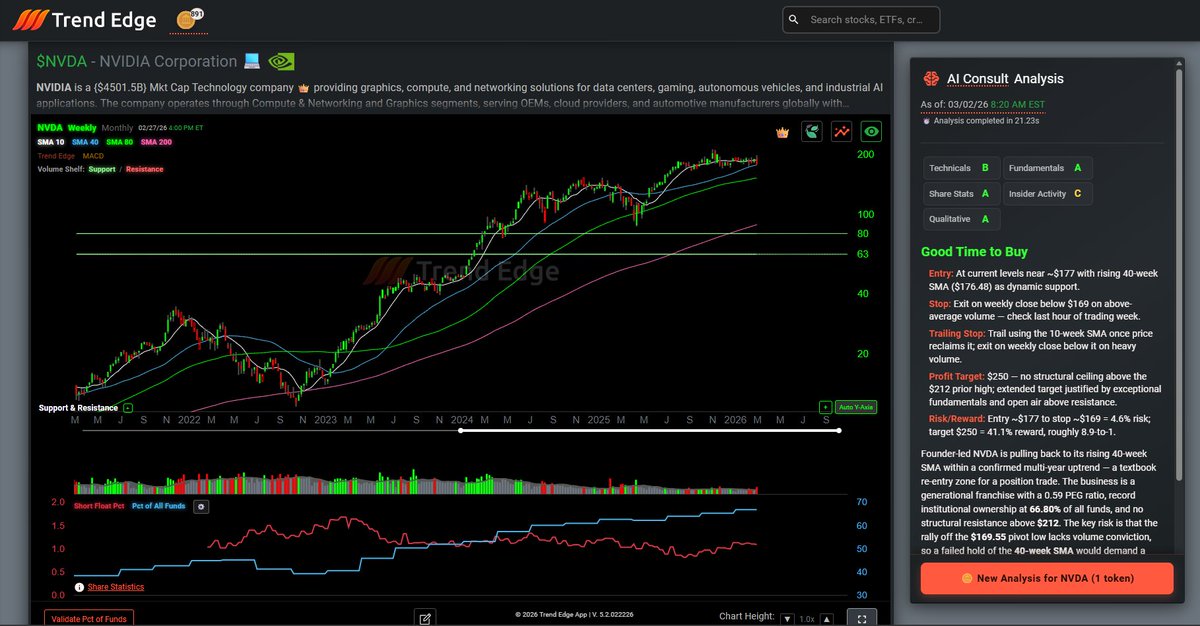Click the Trailing Stop label
This screenshot has height=626, width=1200.
(957, 334)
